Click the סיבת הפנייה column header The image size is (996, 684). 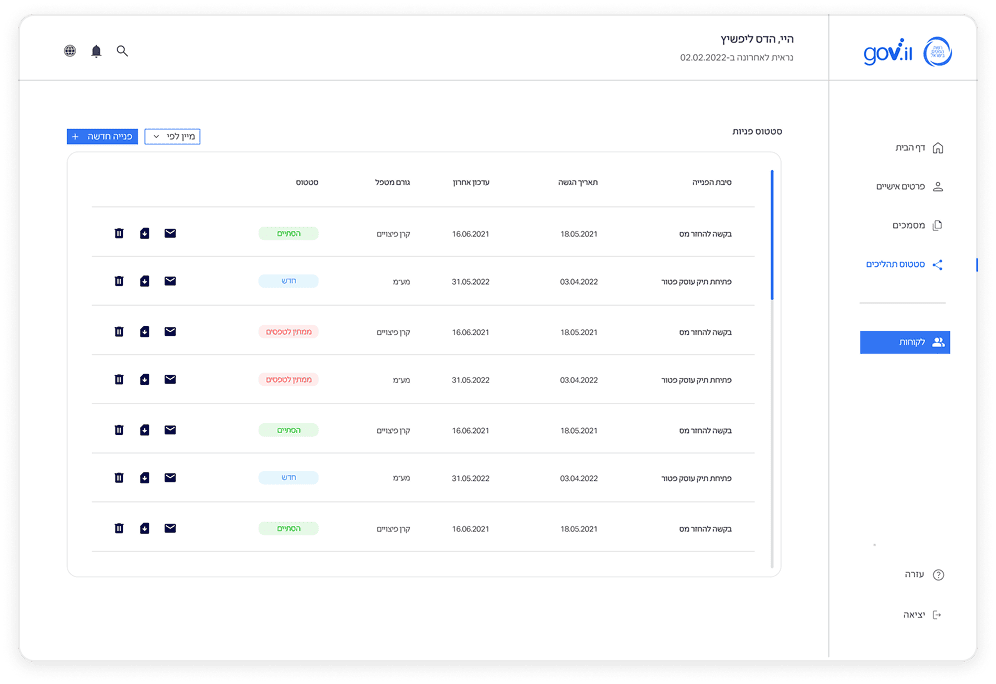point(711,182)
